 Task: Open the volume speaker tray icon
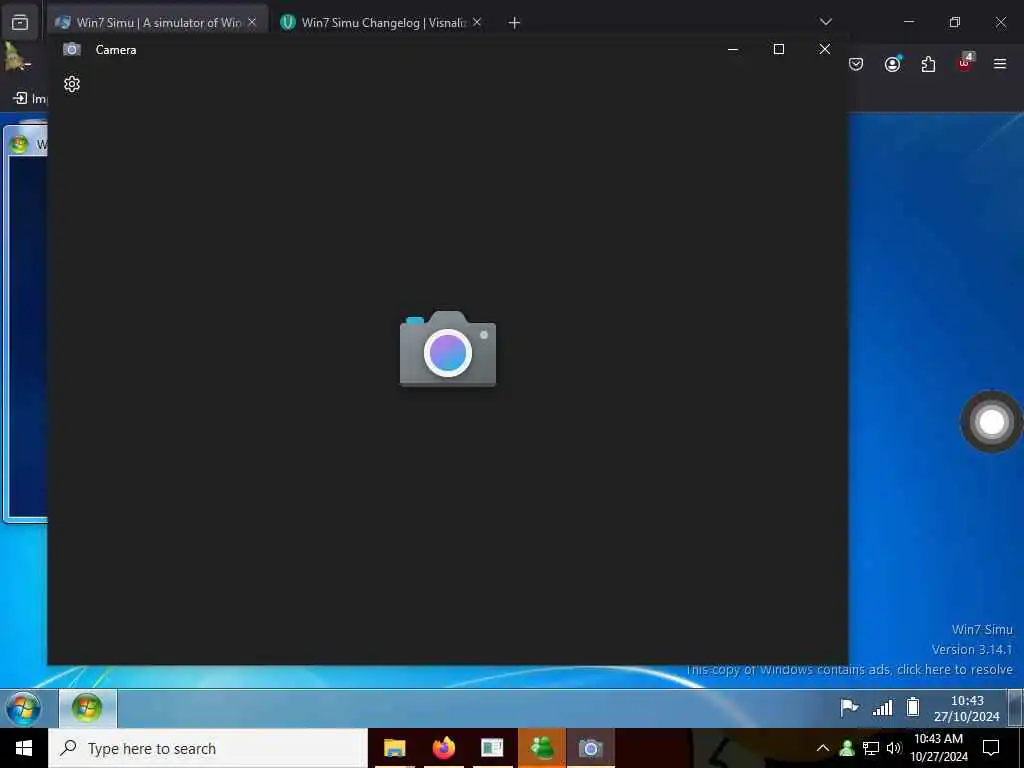click(894, 748)
